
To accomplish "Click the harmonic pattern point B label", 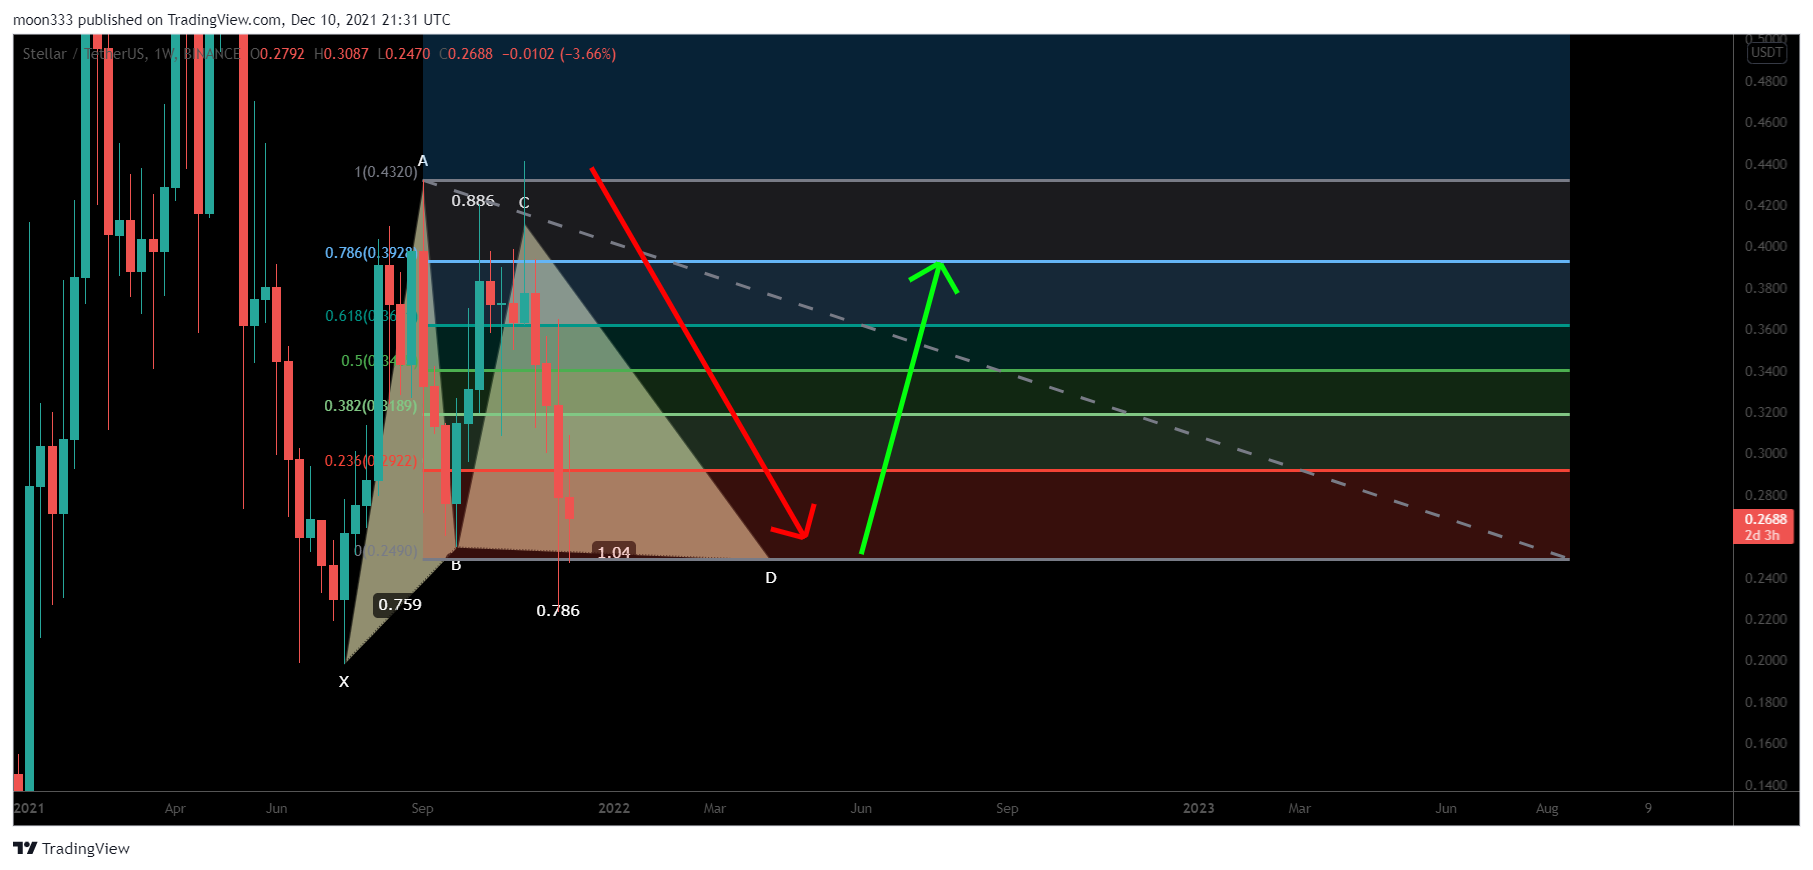I will [456, 565].
